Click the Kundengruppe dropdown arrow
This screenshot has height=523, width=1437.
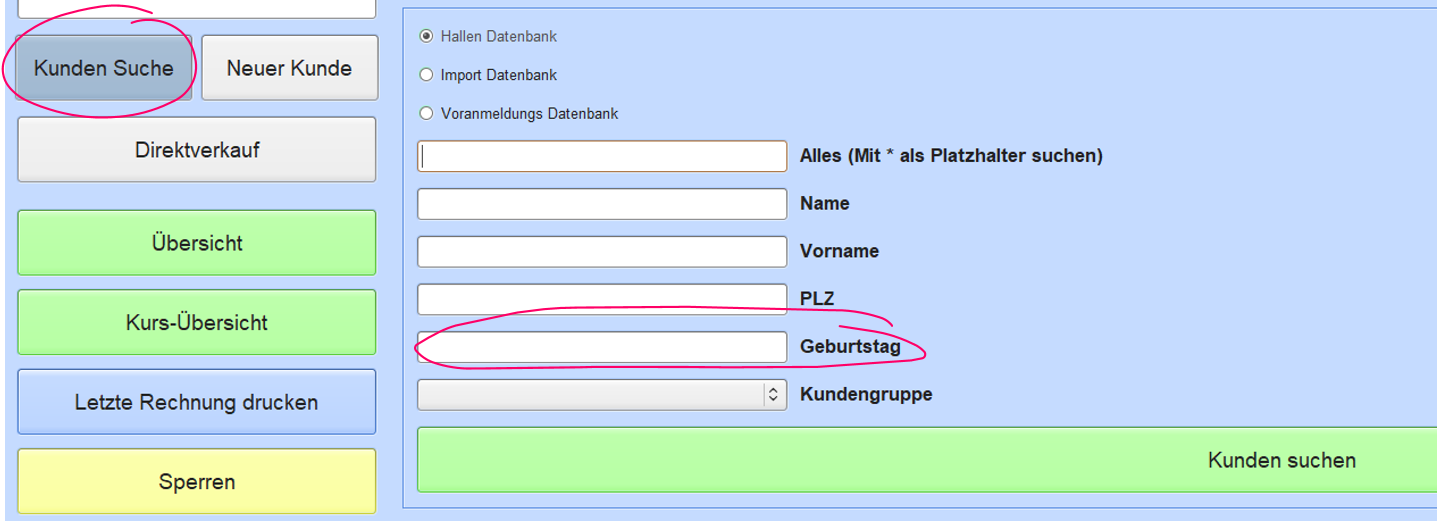pyautogui.click(x=773, y=395)
